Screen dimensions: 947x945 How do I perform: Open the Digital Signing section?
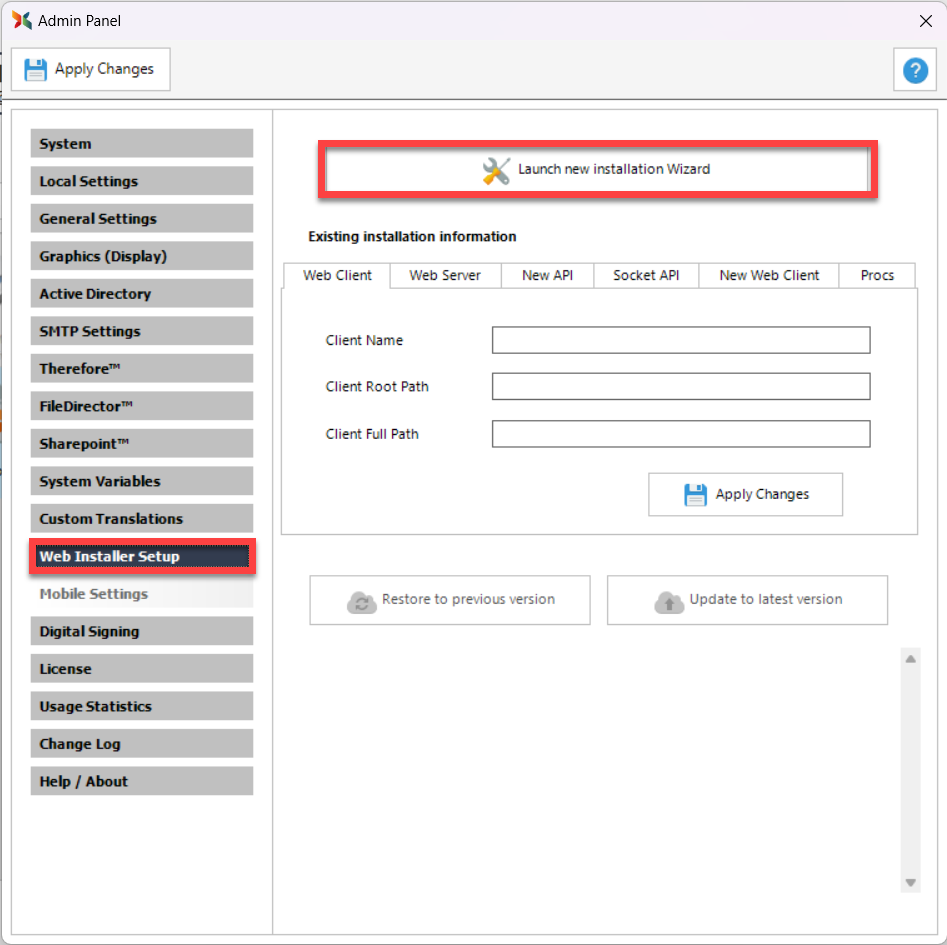[141, 631]
